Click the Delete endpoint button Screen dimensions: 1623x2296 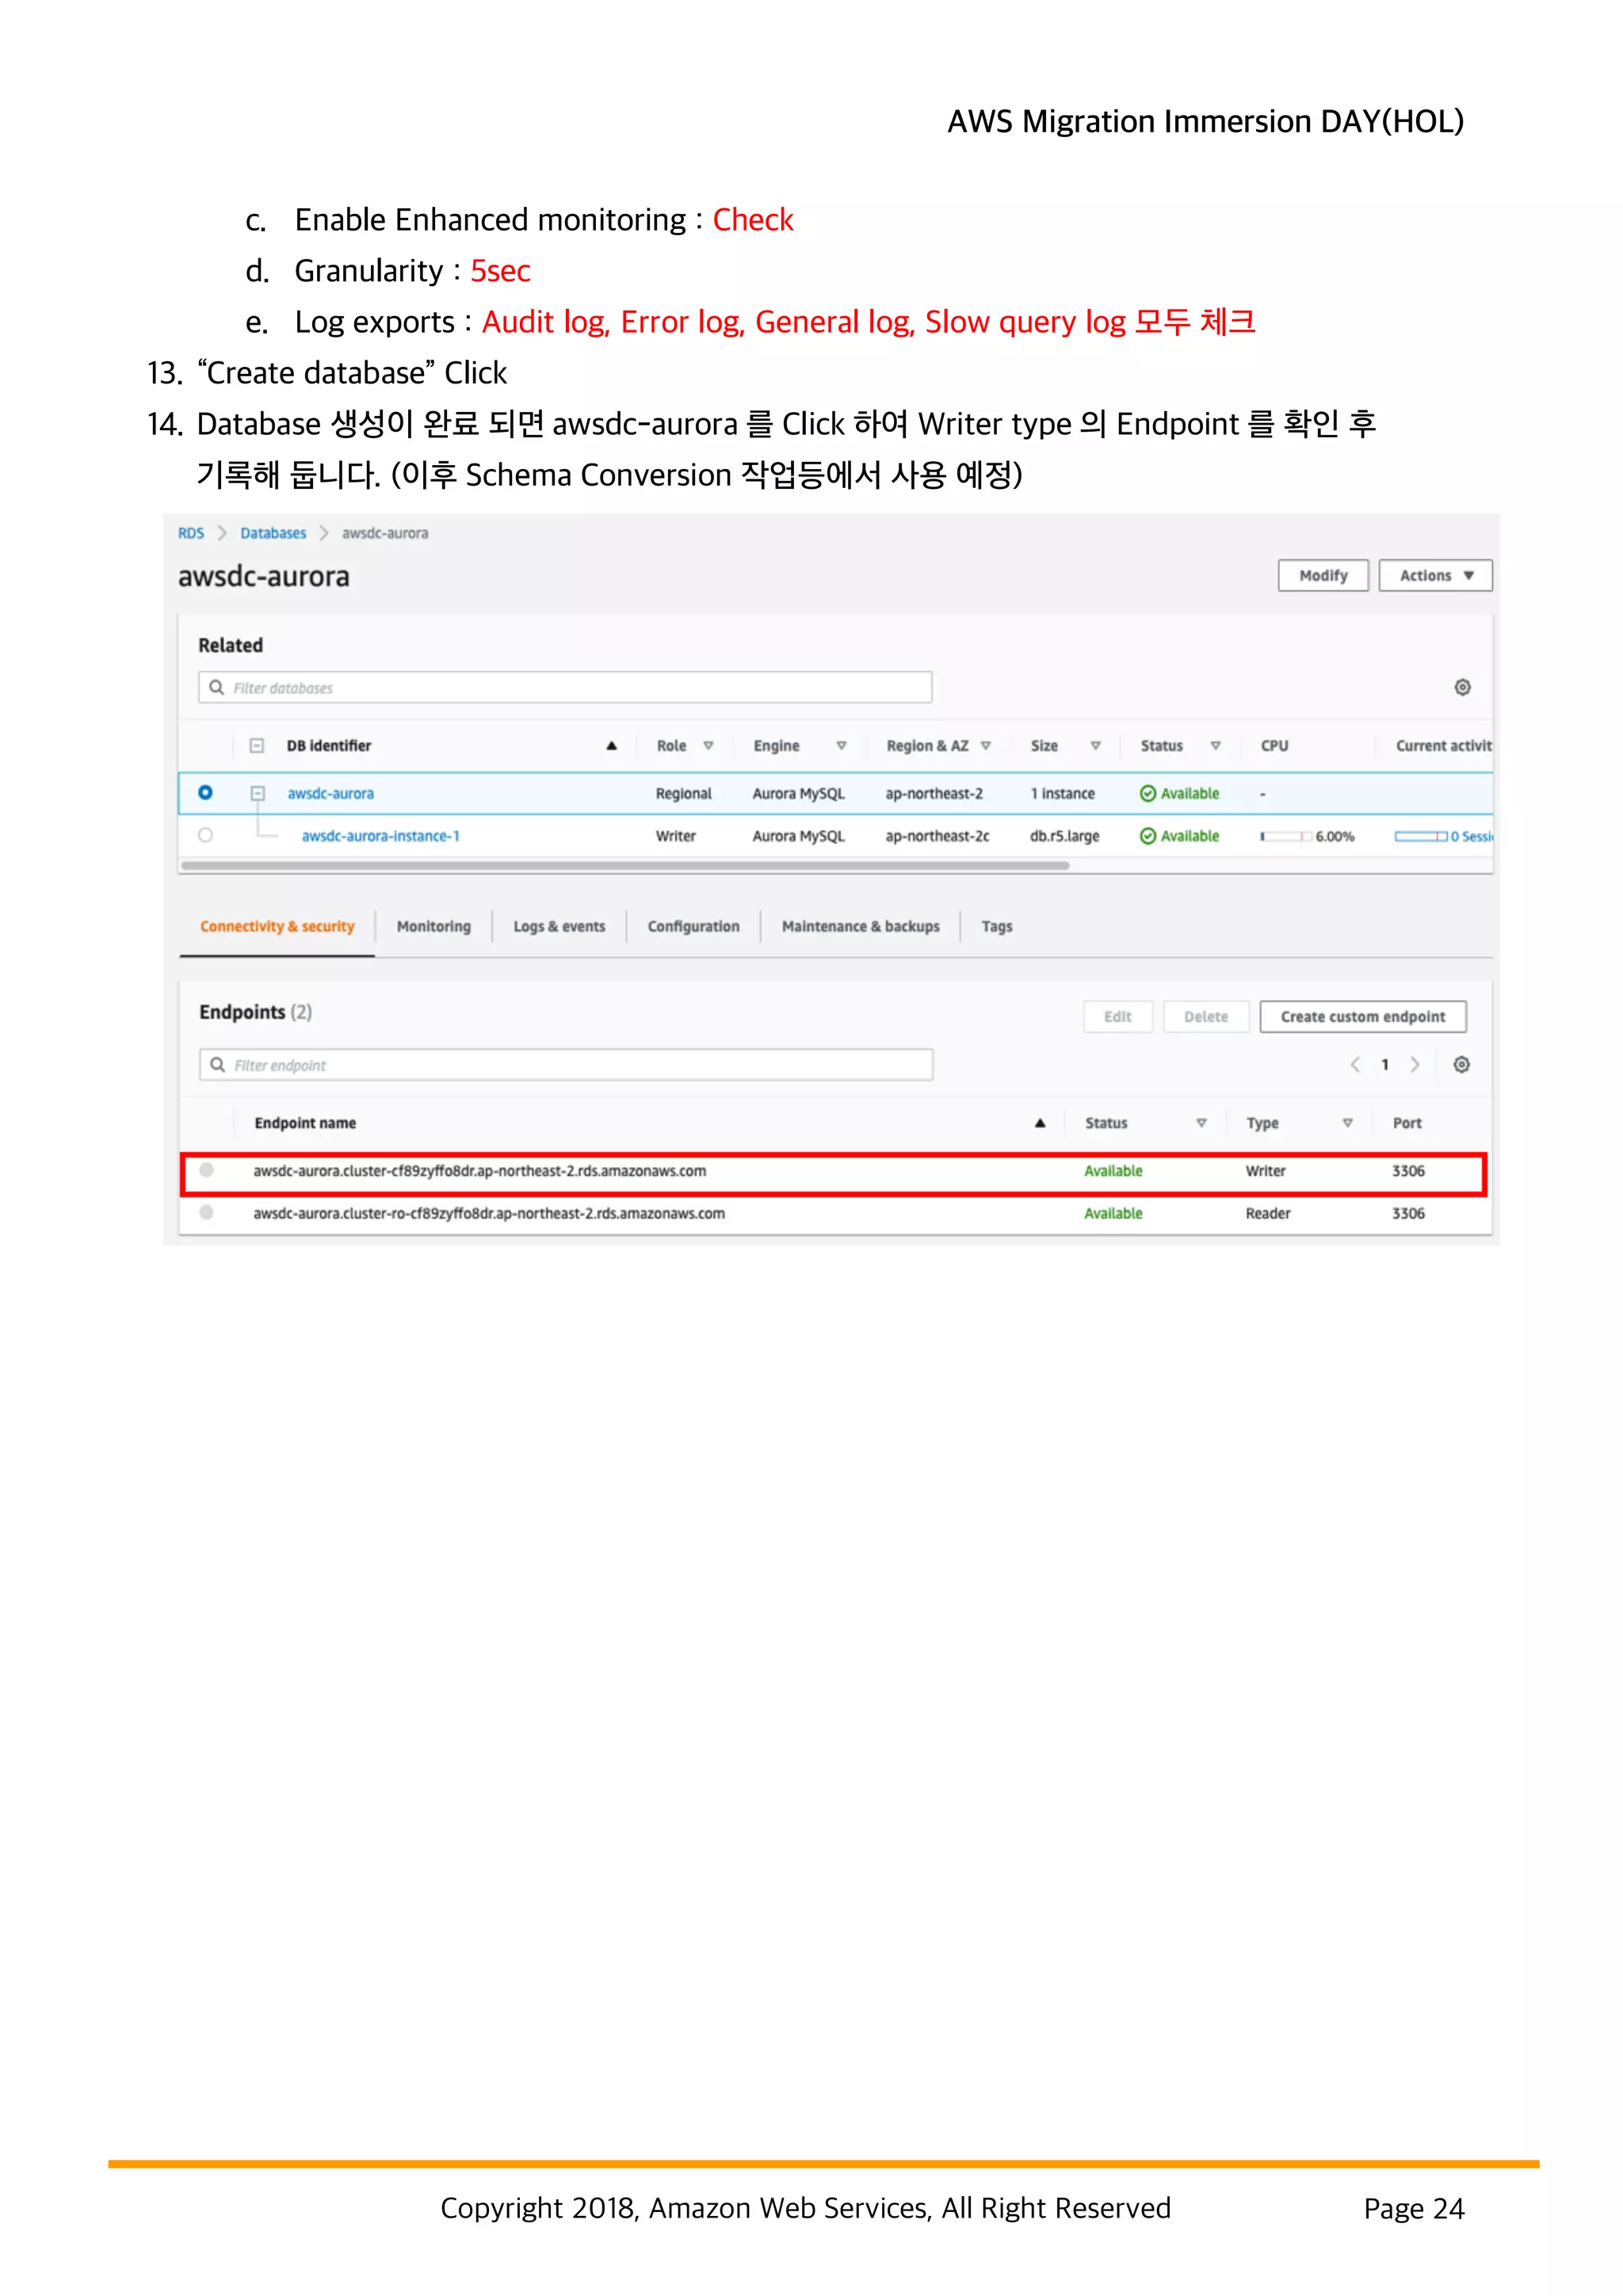1205,1016
